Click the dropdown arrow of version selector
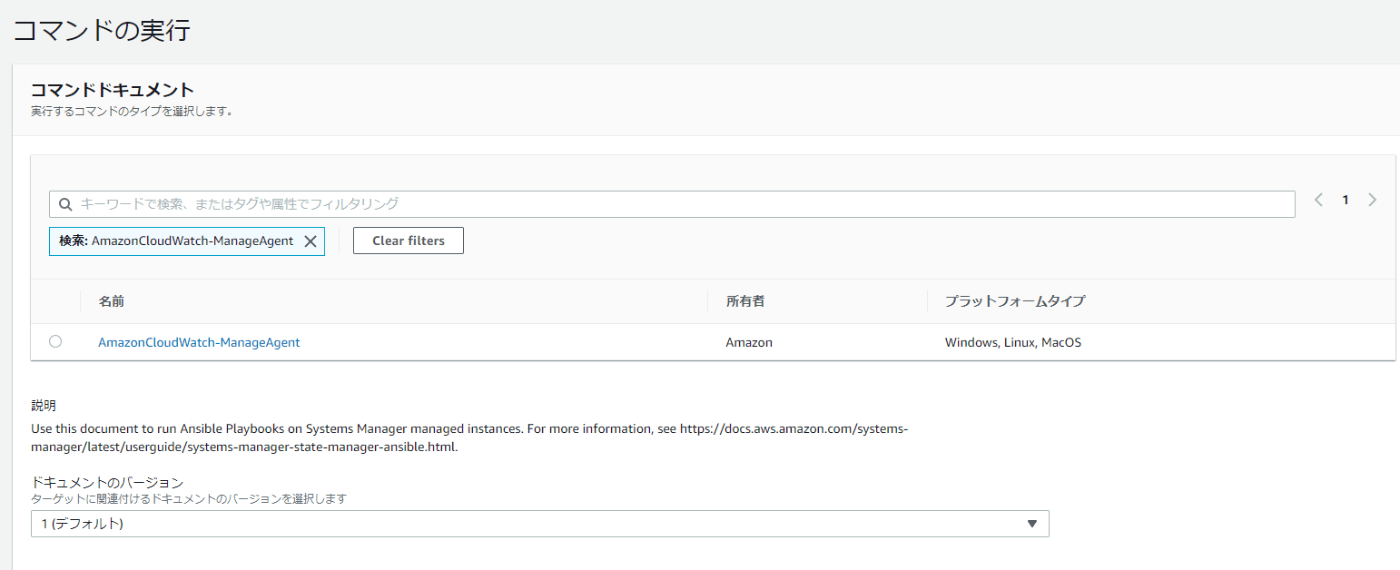This screenshot has width=1400, height=570. click(x=1033, y=524)
